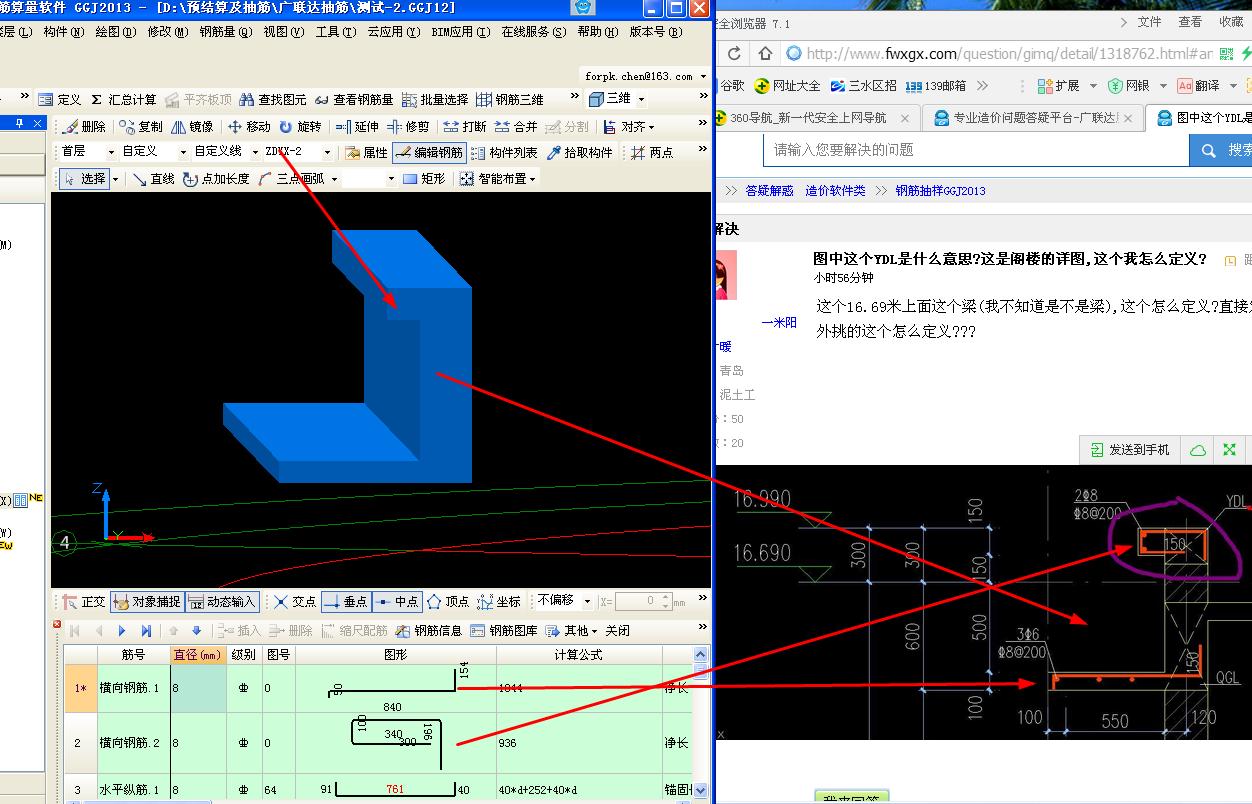
Task: Select the 复制 copy tool
Action: pos(141,126)
